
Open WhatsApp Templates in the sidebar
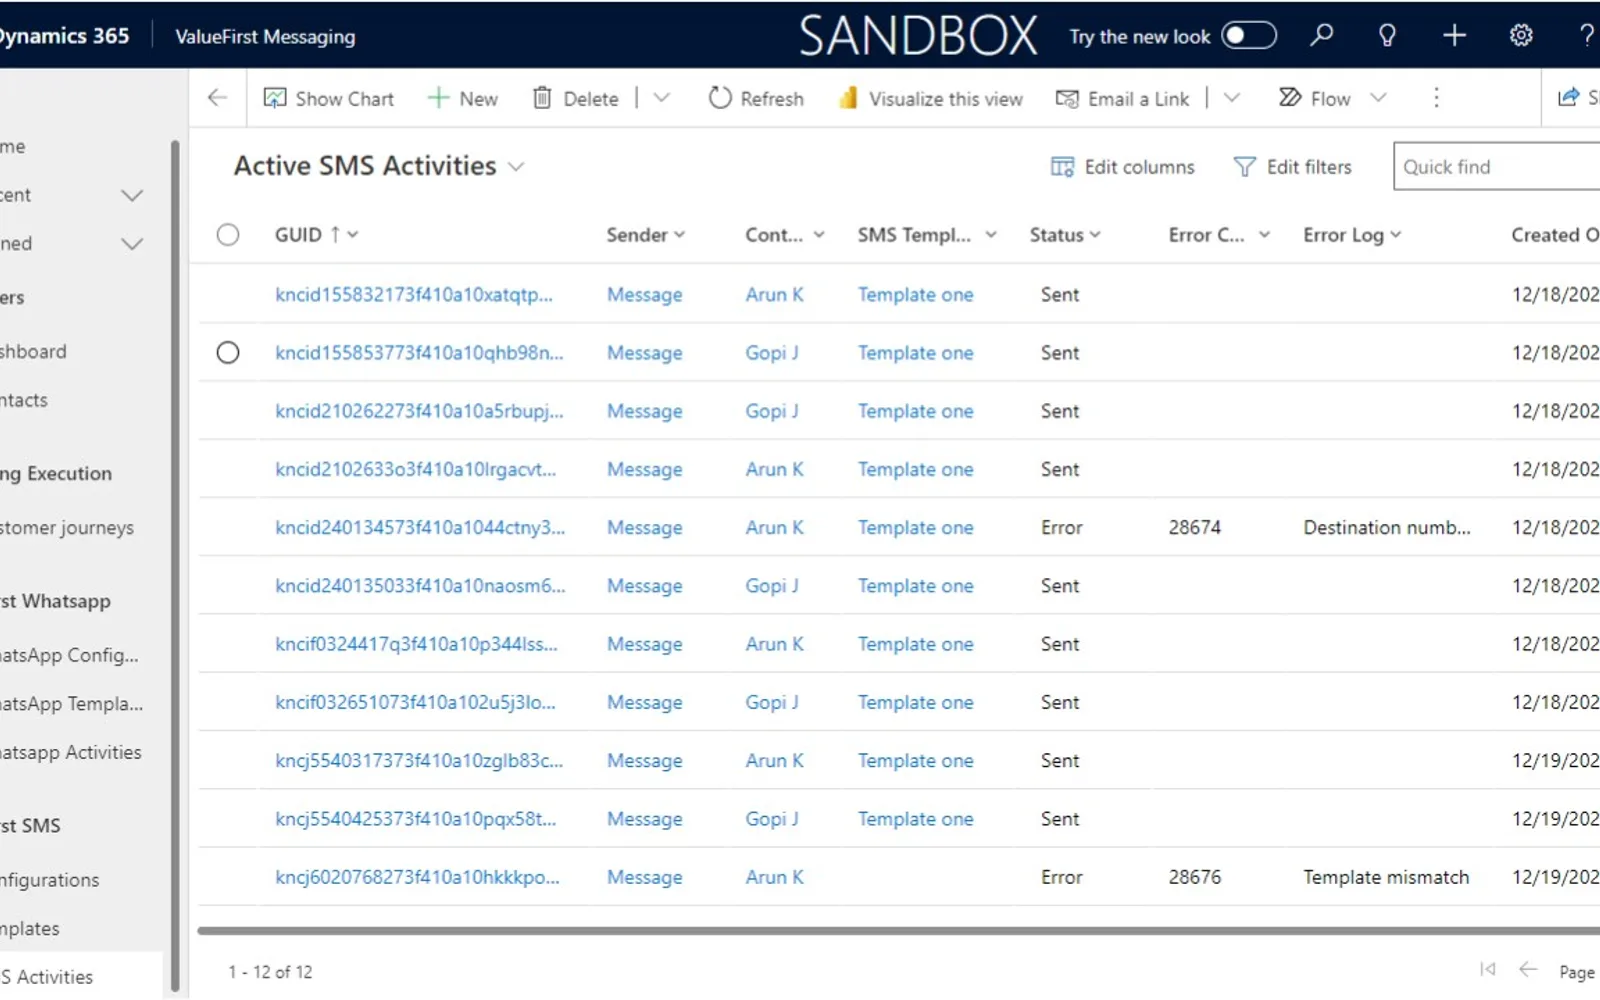pos(71,704)
